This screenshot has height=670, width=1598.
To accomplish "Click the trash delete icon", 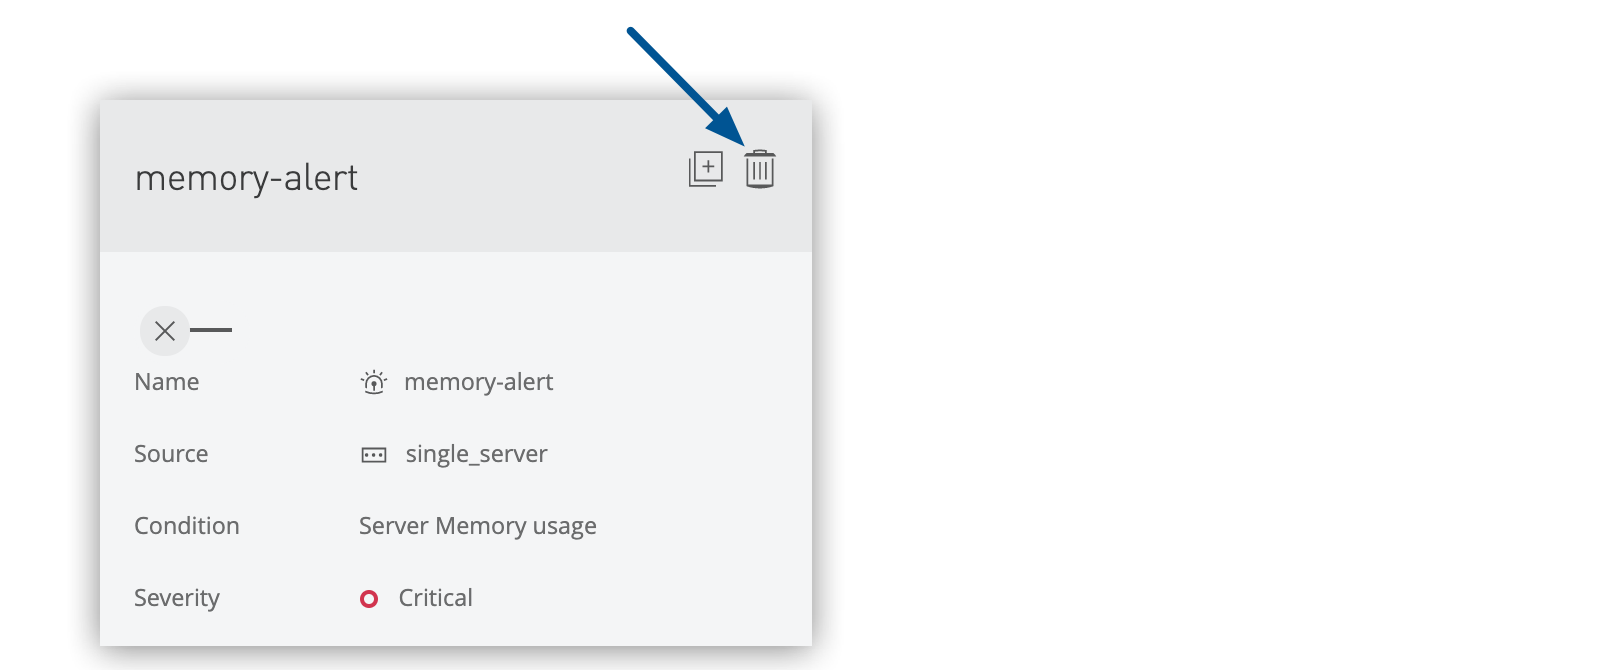I will click(x=759, y=169).
